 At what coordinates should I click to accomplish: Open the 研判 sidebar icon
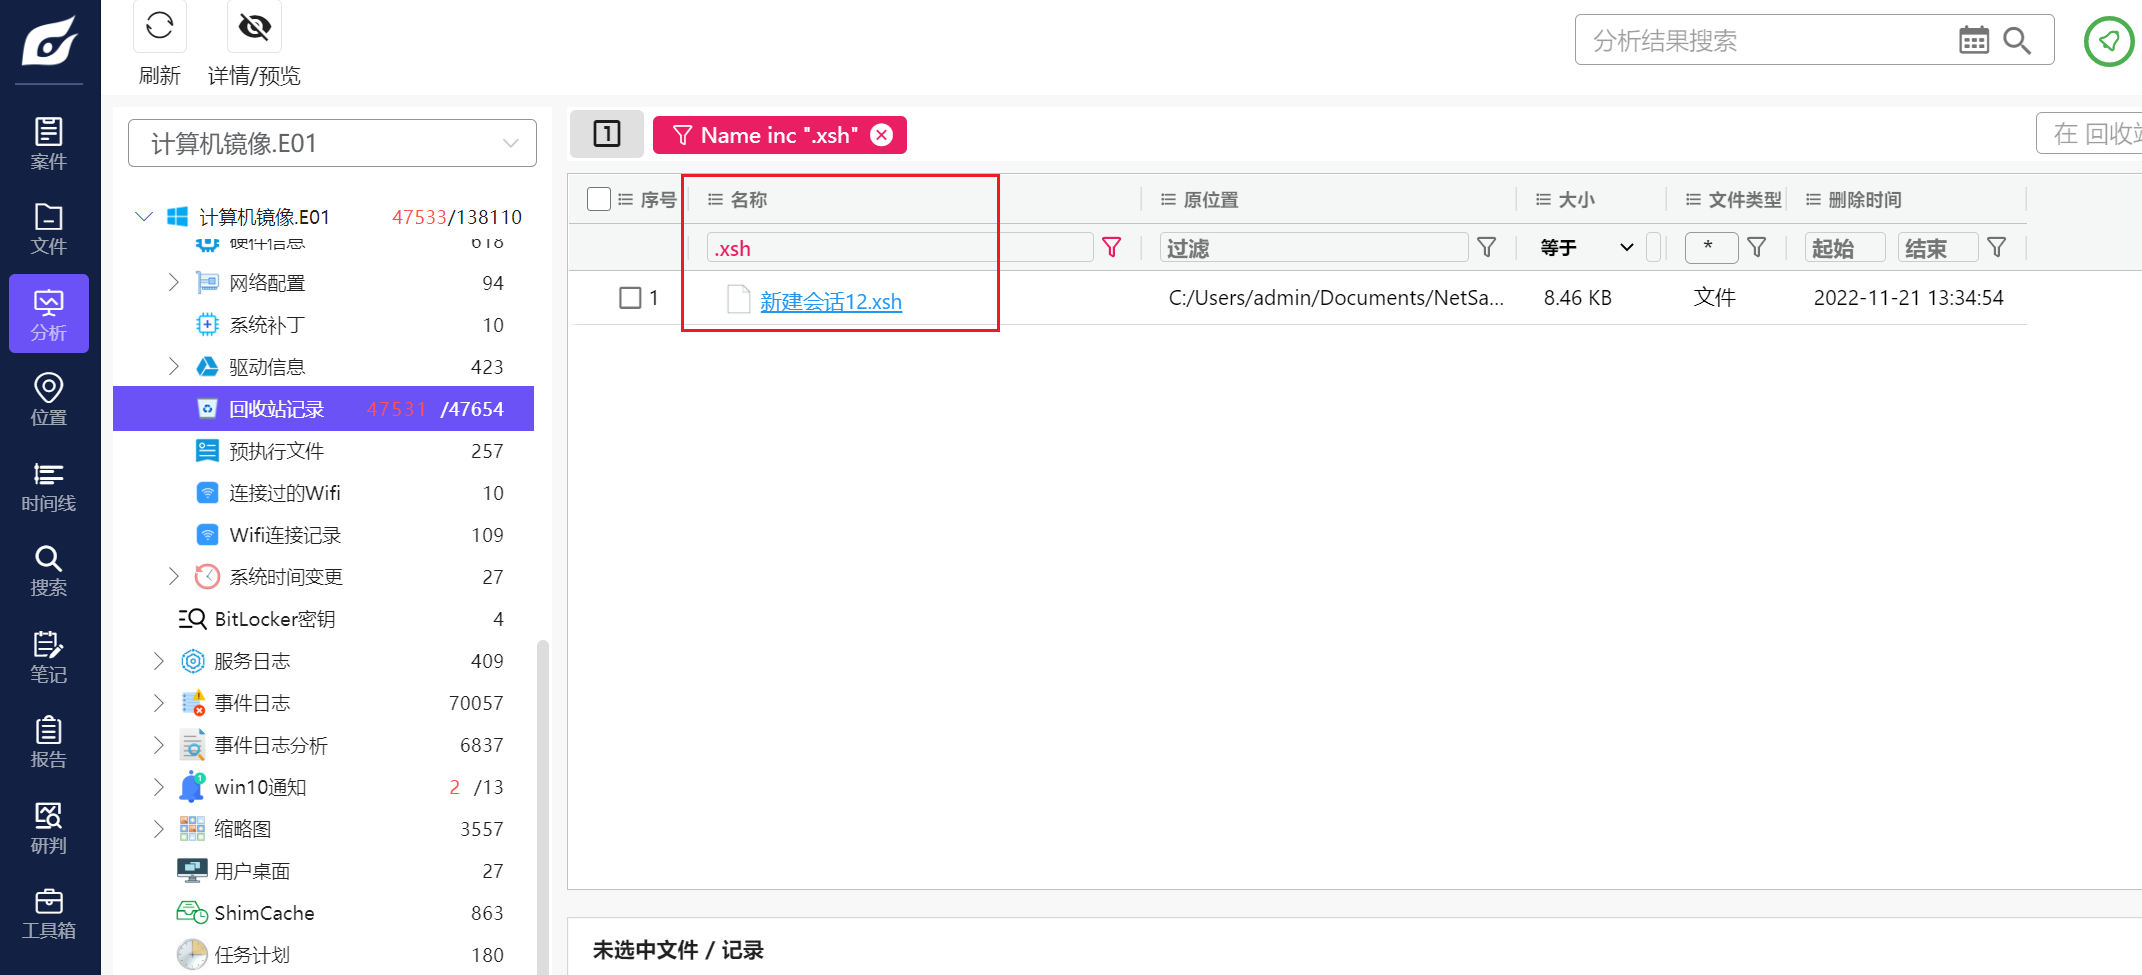(x=48, y=828)
